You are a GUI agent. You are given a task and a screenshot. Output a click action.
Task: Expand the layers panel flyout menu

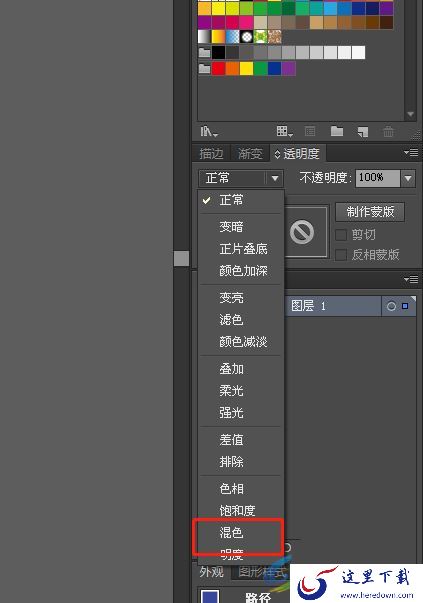[x=411, y=279]
